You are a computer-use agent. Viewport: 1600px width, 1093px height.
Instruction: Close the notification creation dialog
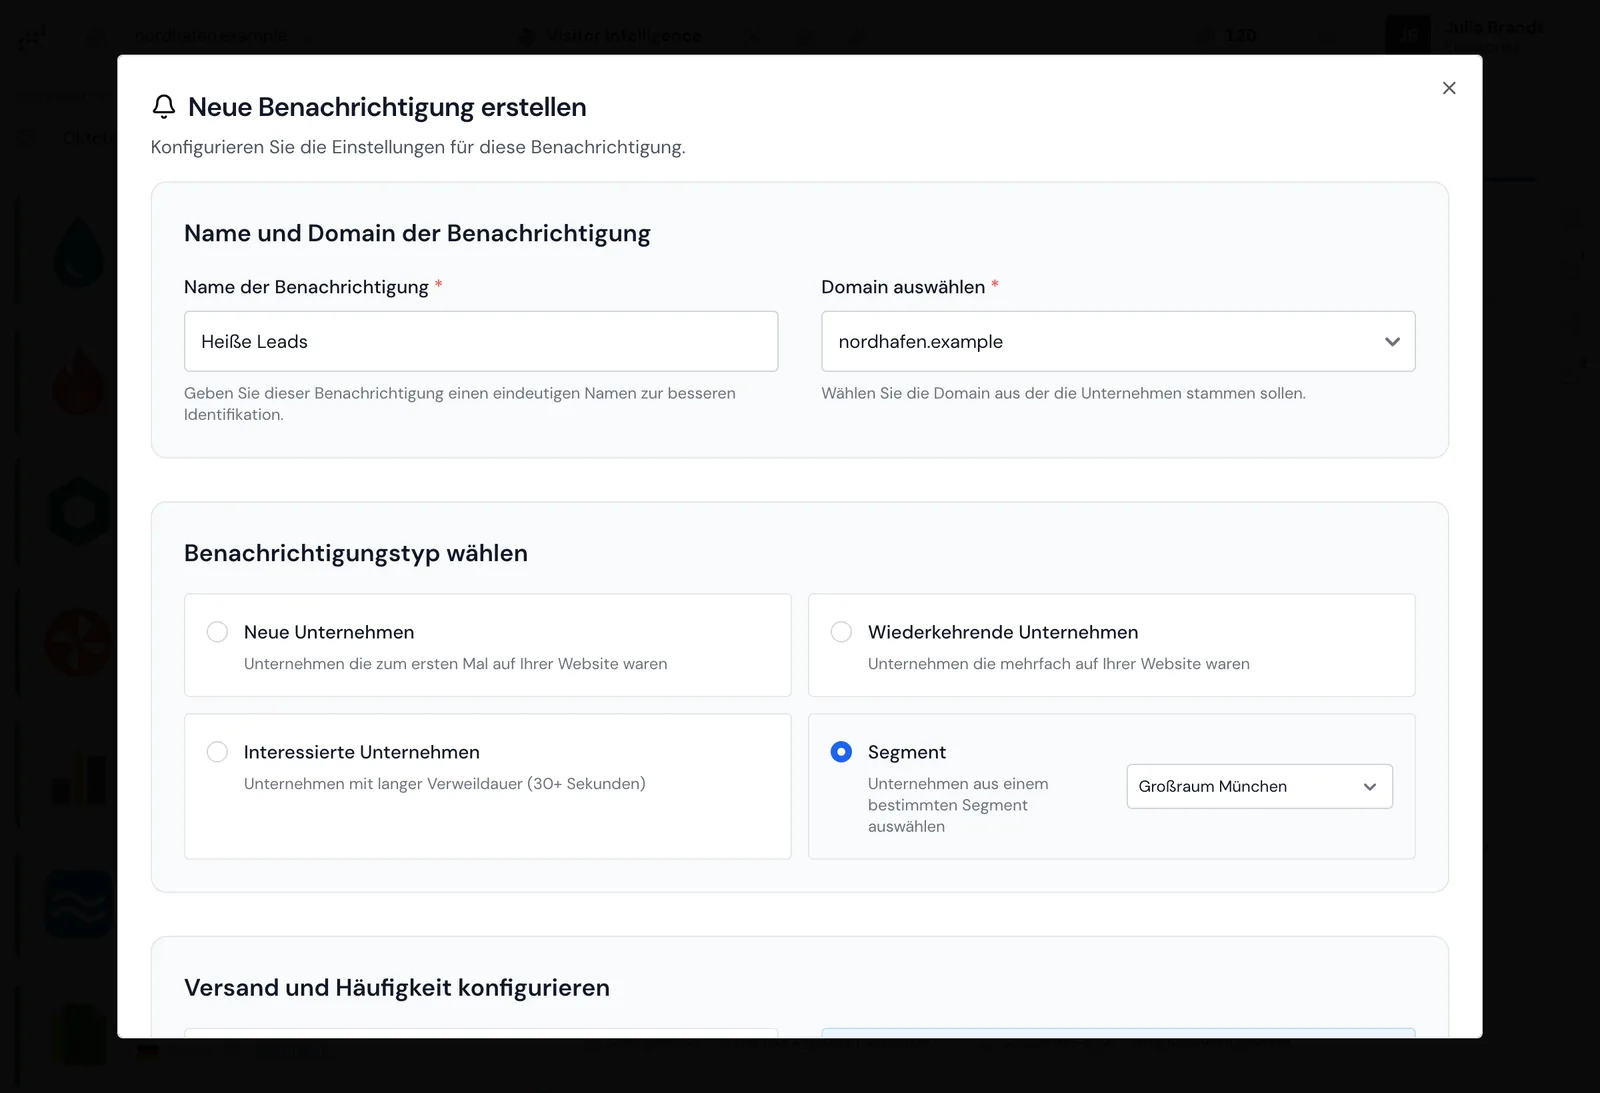pos(1449,88)
